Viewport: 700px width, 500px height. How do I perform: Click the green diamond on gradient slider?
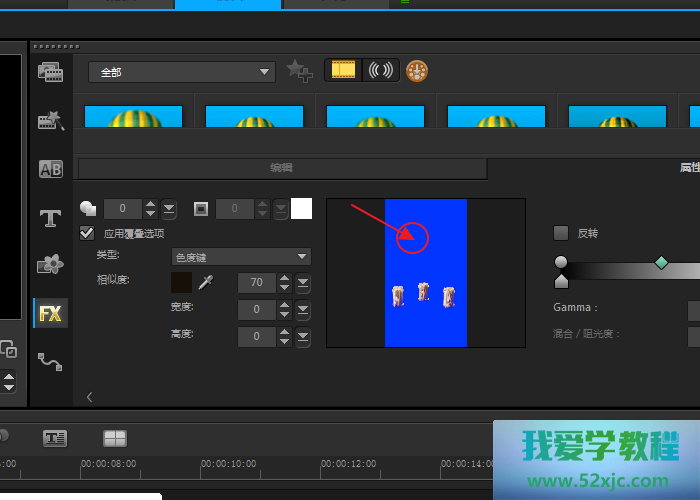(x=661, y=262)
